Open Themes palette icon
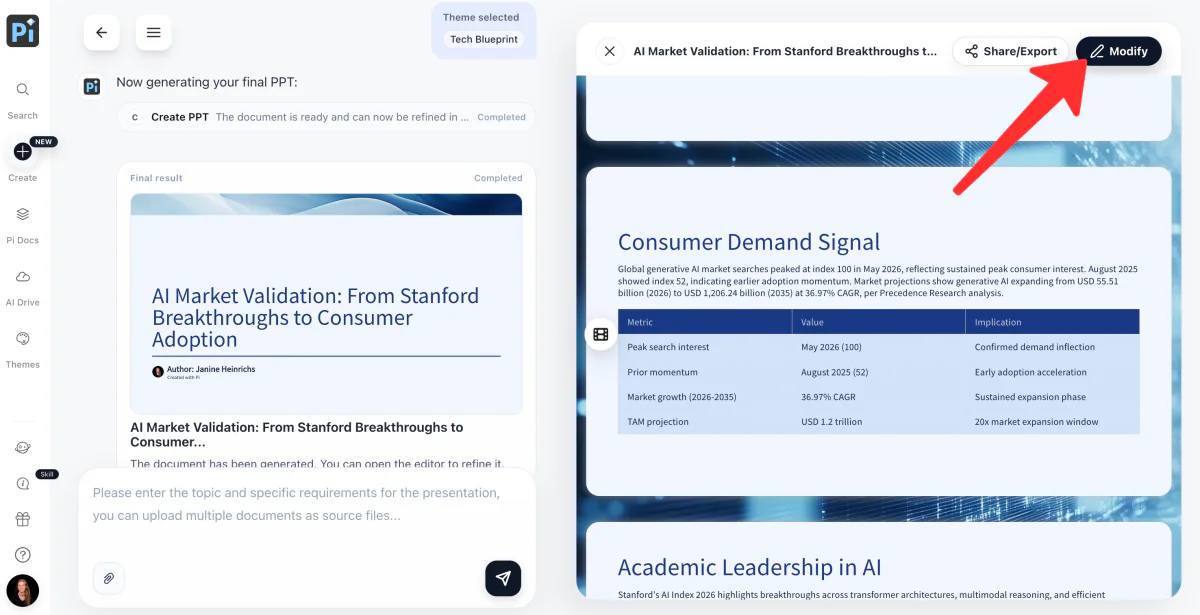Screen dimensions: 1200x615 22,339
